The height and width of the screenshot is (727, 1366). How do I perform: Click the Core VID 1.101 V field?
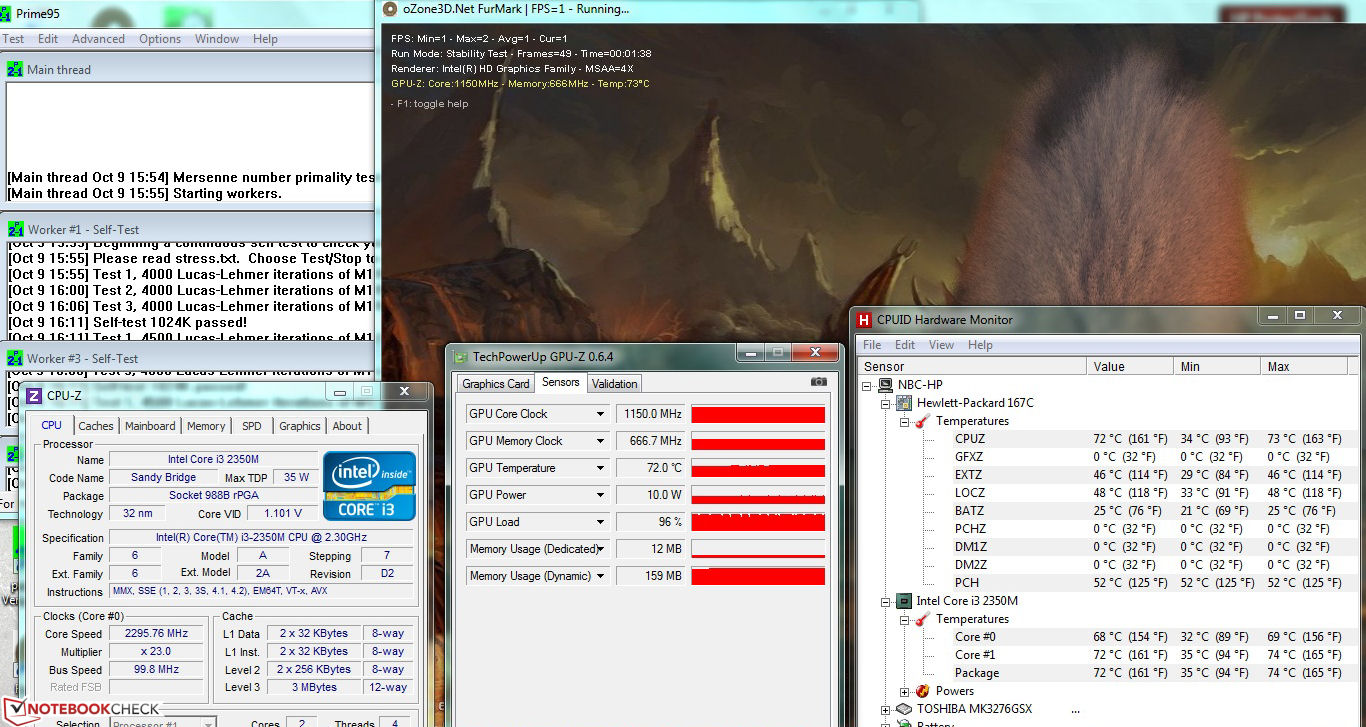coord(283,514)
